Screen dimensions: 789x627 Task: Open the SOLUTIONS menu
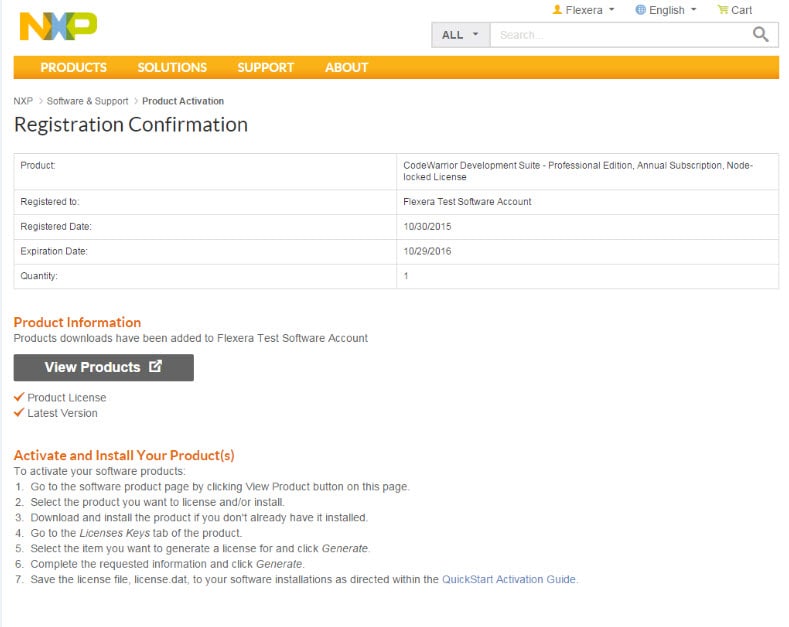click(172, 68)
